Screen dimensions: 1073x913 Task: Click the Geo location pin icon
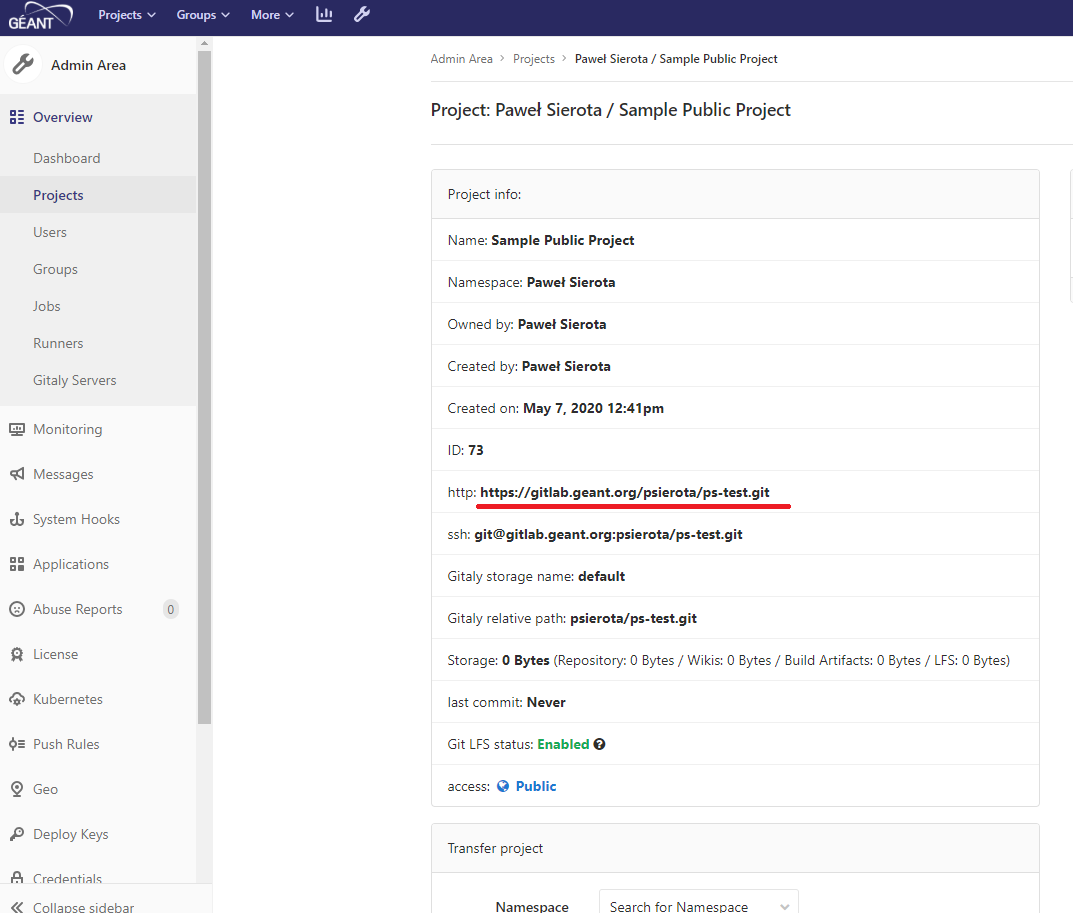tap(17, 789)
